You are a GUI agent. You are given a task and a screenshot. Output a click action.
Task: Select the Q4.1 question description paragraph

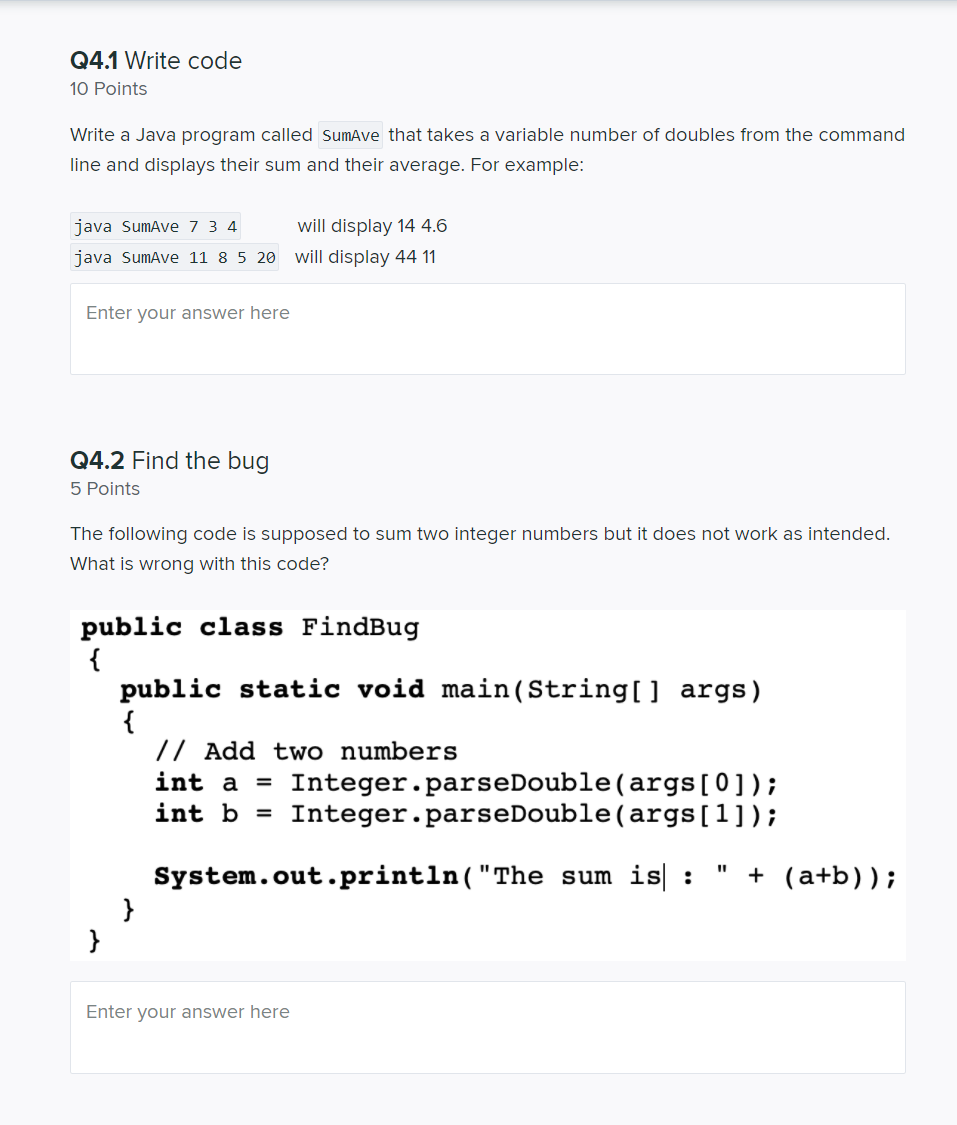point(487,150)
